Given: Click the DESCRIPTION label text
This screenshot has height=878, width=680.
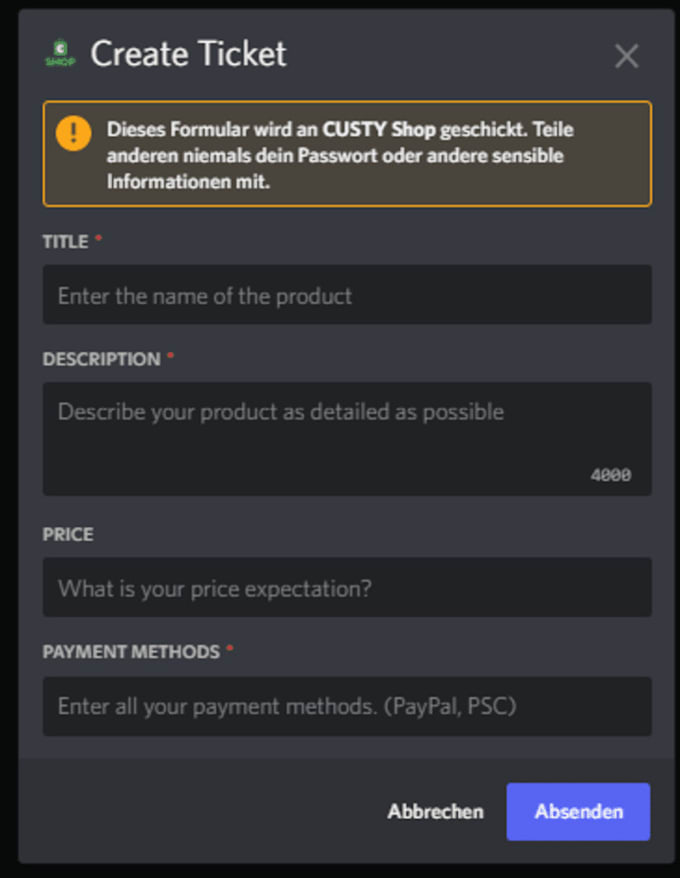Looking at the screenshot, I should pos(101,359).
